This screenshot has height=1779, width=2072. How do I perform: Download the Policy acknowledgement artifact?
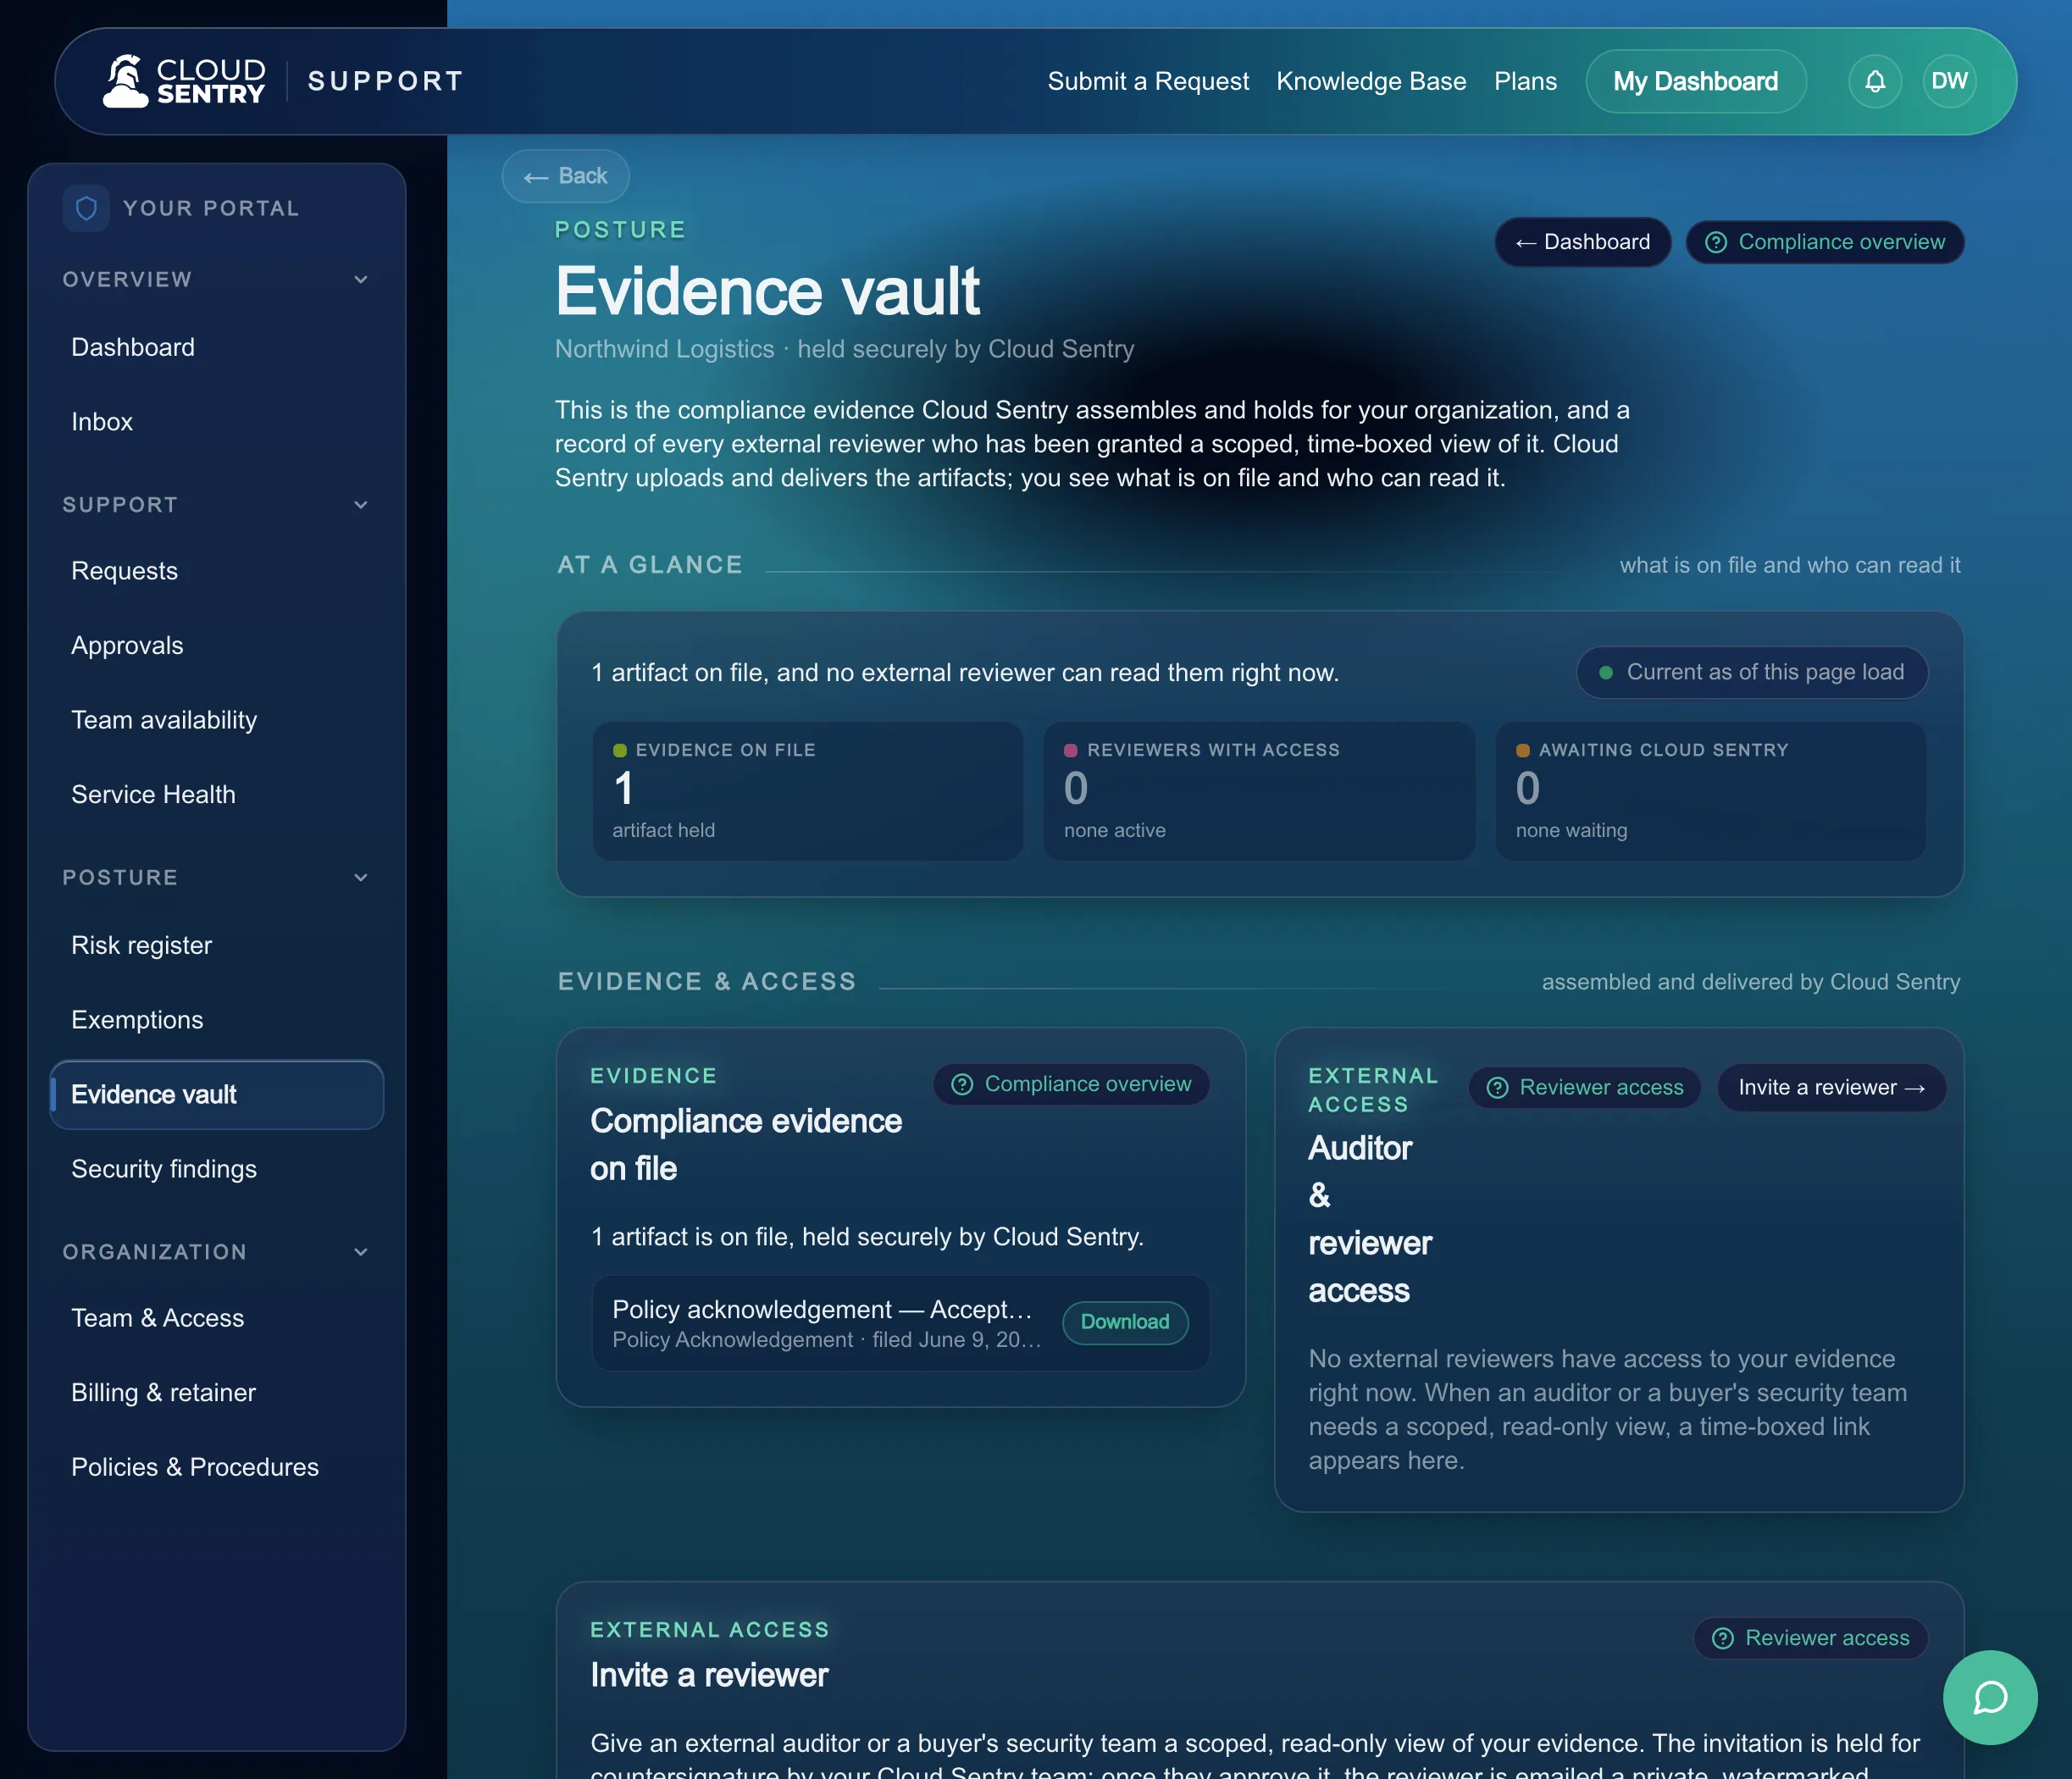pos(1125,1322)
